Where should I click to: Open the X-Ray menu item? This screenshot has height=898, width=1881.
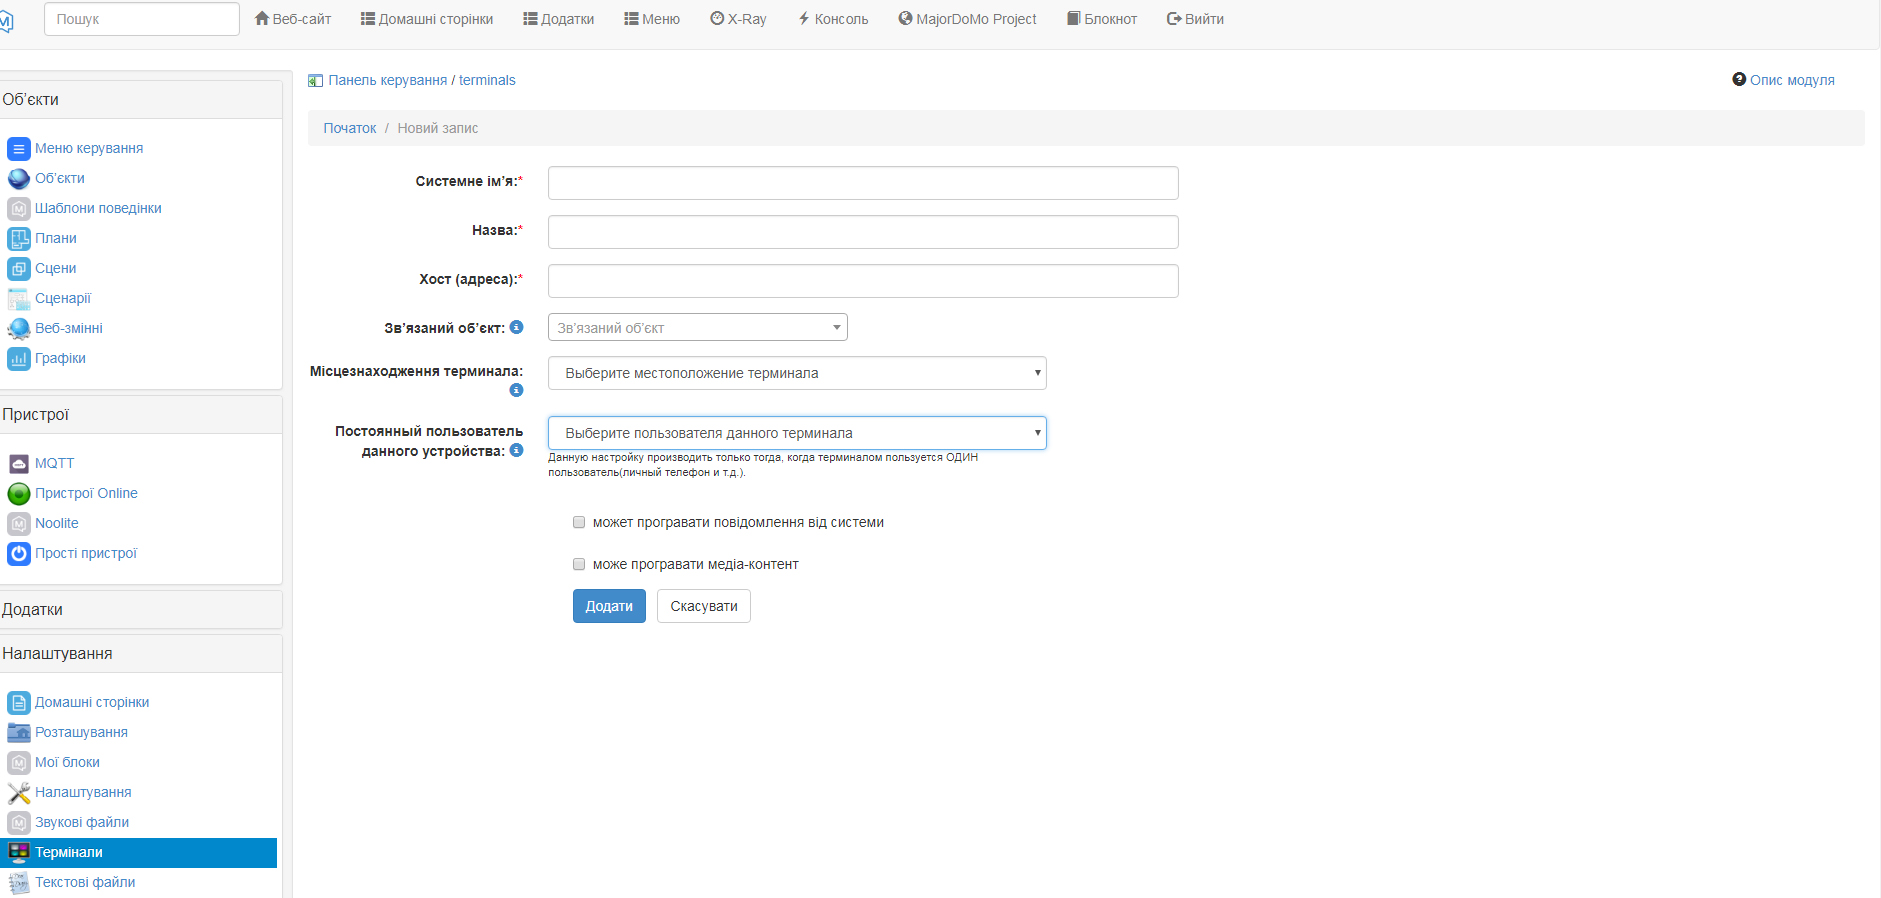pyautogui.click(x=738, y=19)
